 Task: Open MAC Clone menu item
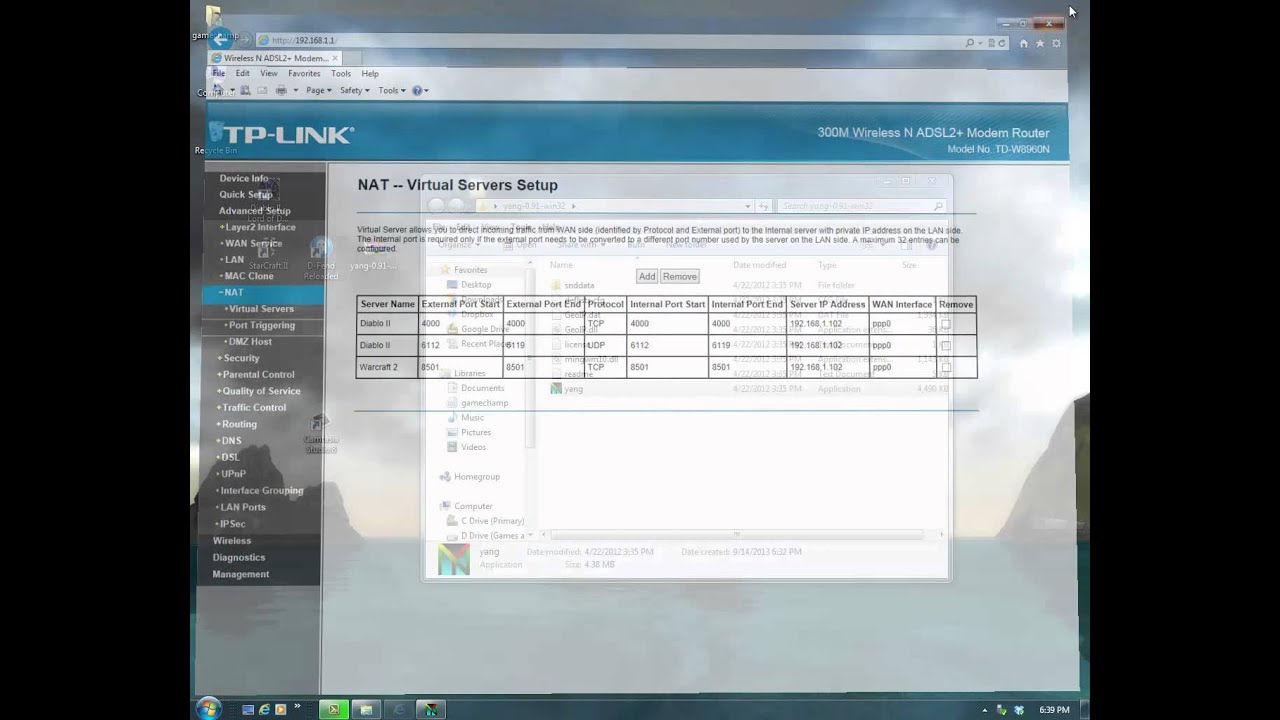(249, 276)
